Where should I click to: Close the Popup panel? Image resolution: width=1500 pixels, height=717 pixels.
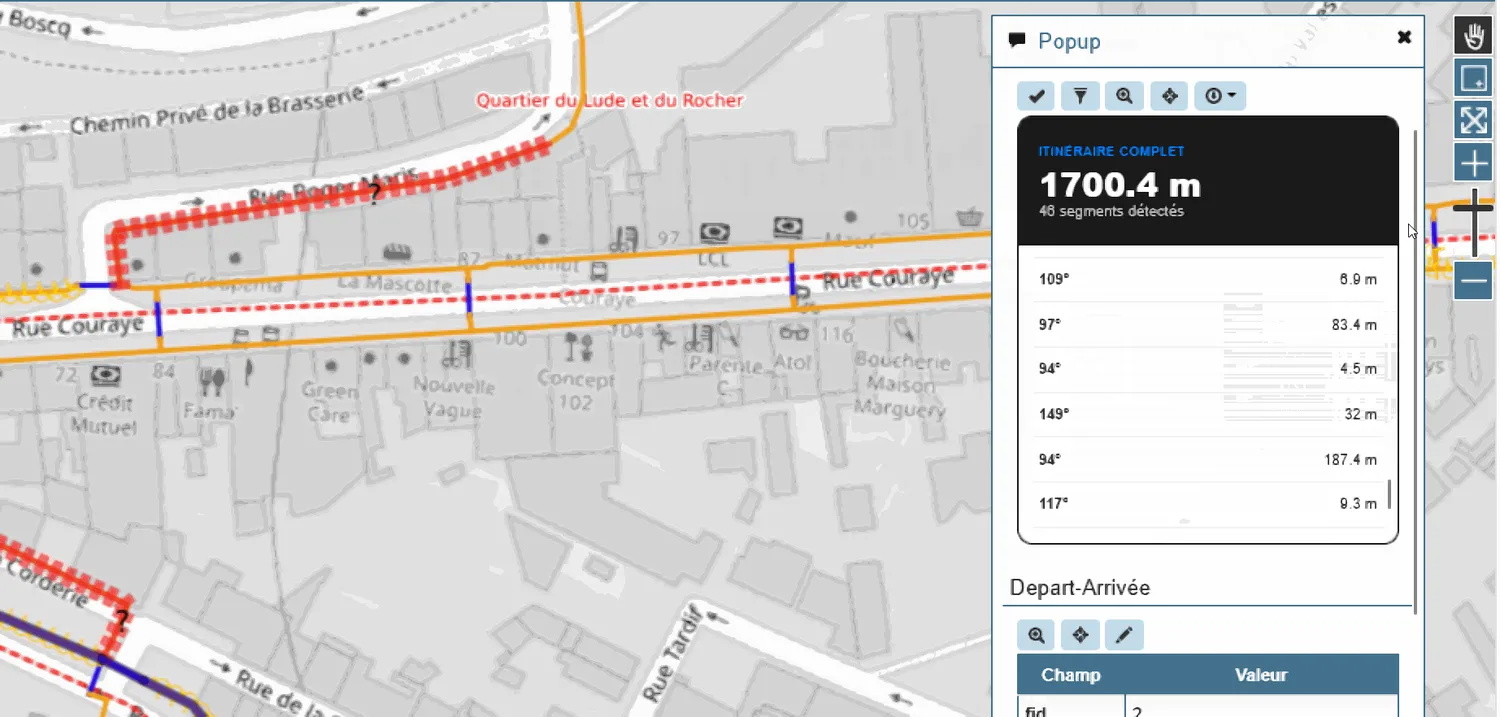[1404, 37]
